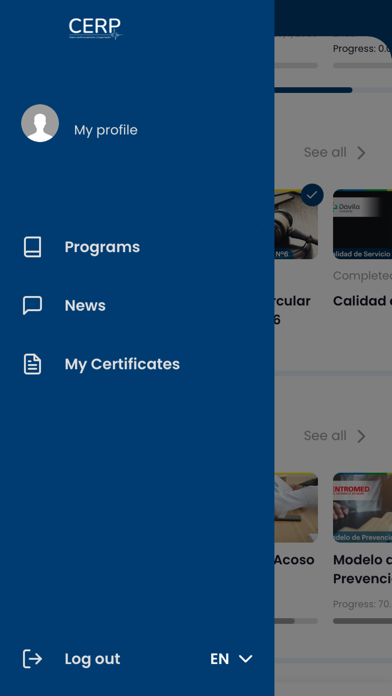This screenshot has width=392, height=696.
Task: Open the gavel course thumbnail
Action: tap(296, 224)
